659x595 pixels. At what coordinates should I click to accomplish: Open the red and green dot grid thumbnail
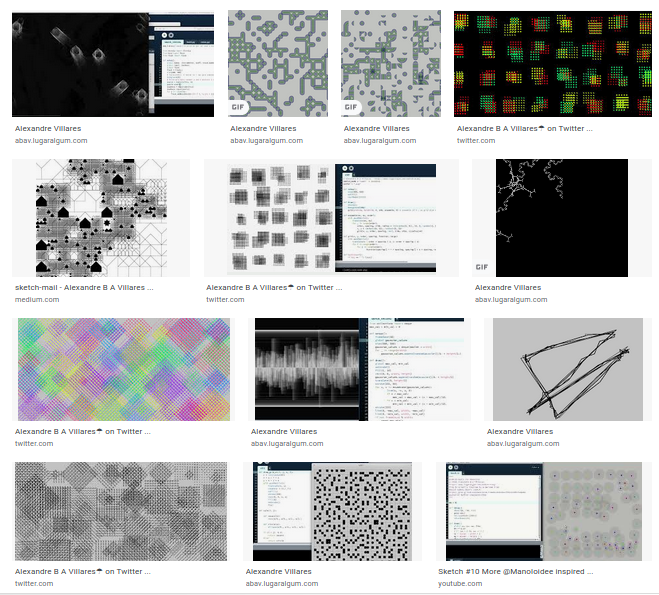[553, 63]
